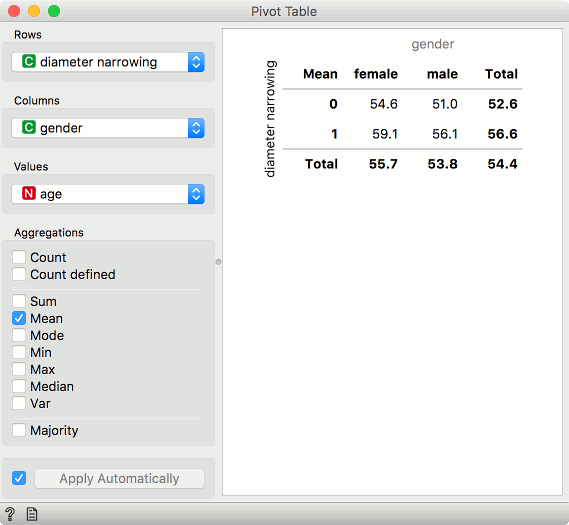This screenshot has width=569, height=525.
Task: Open the report document icon
Action: pyautogui.click(x=32, y=514)
